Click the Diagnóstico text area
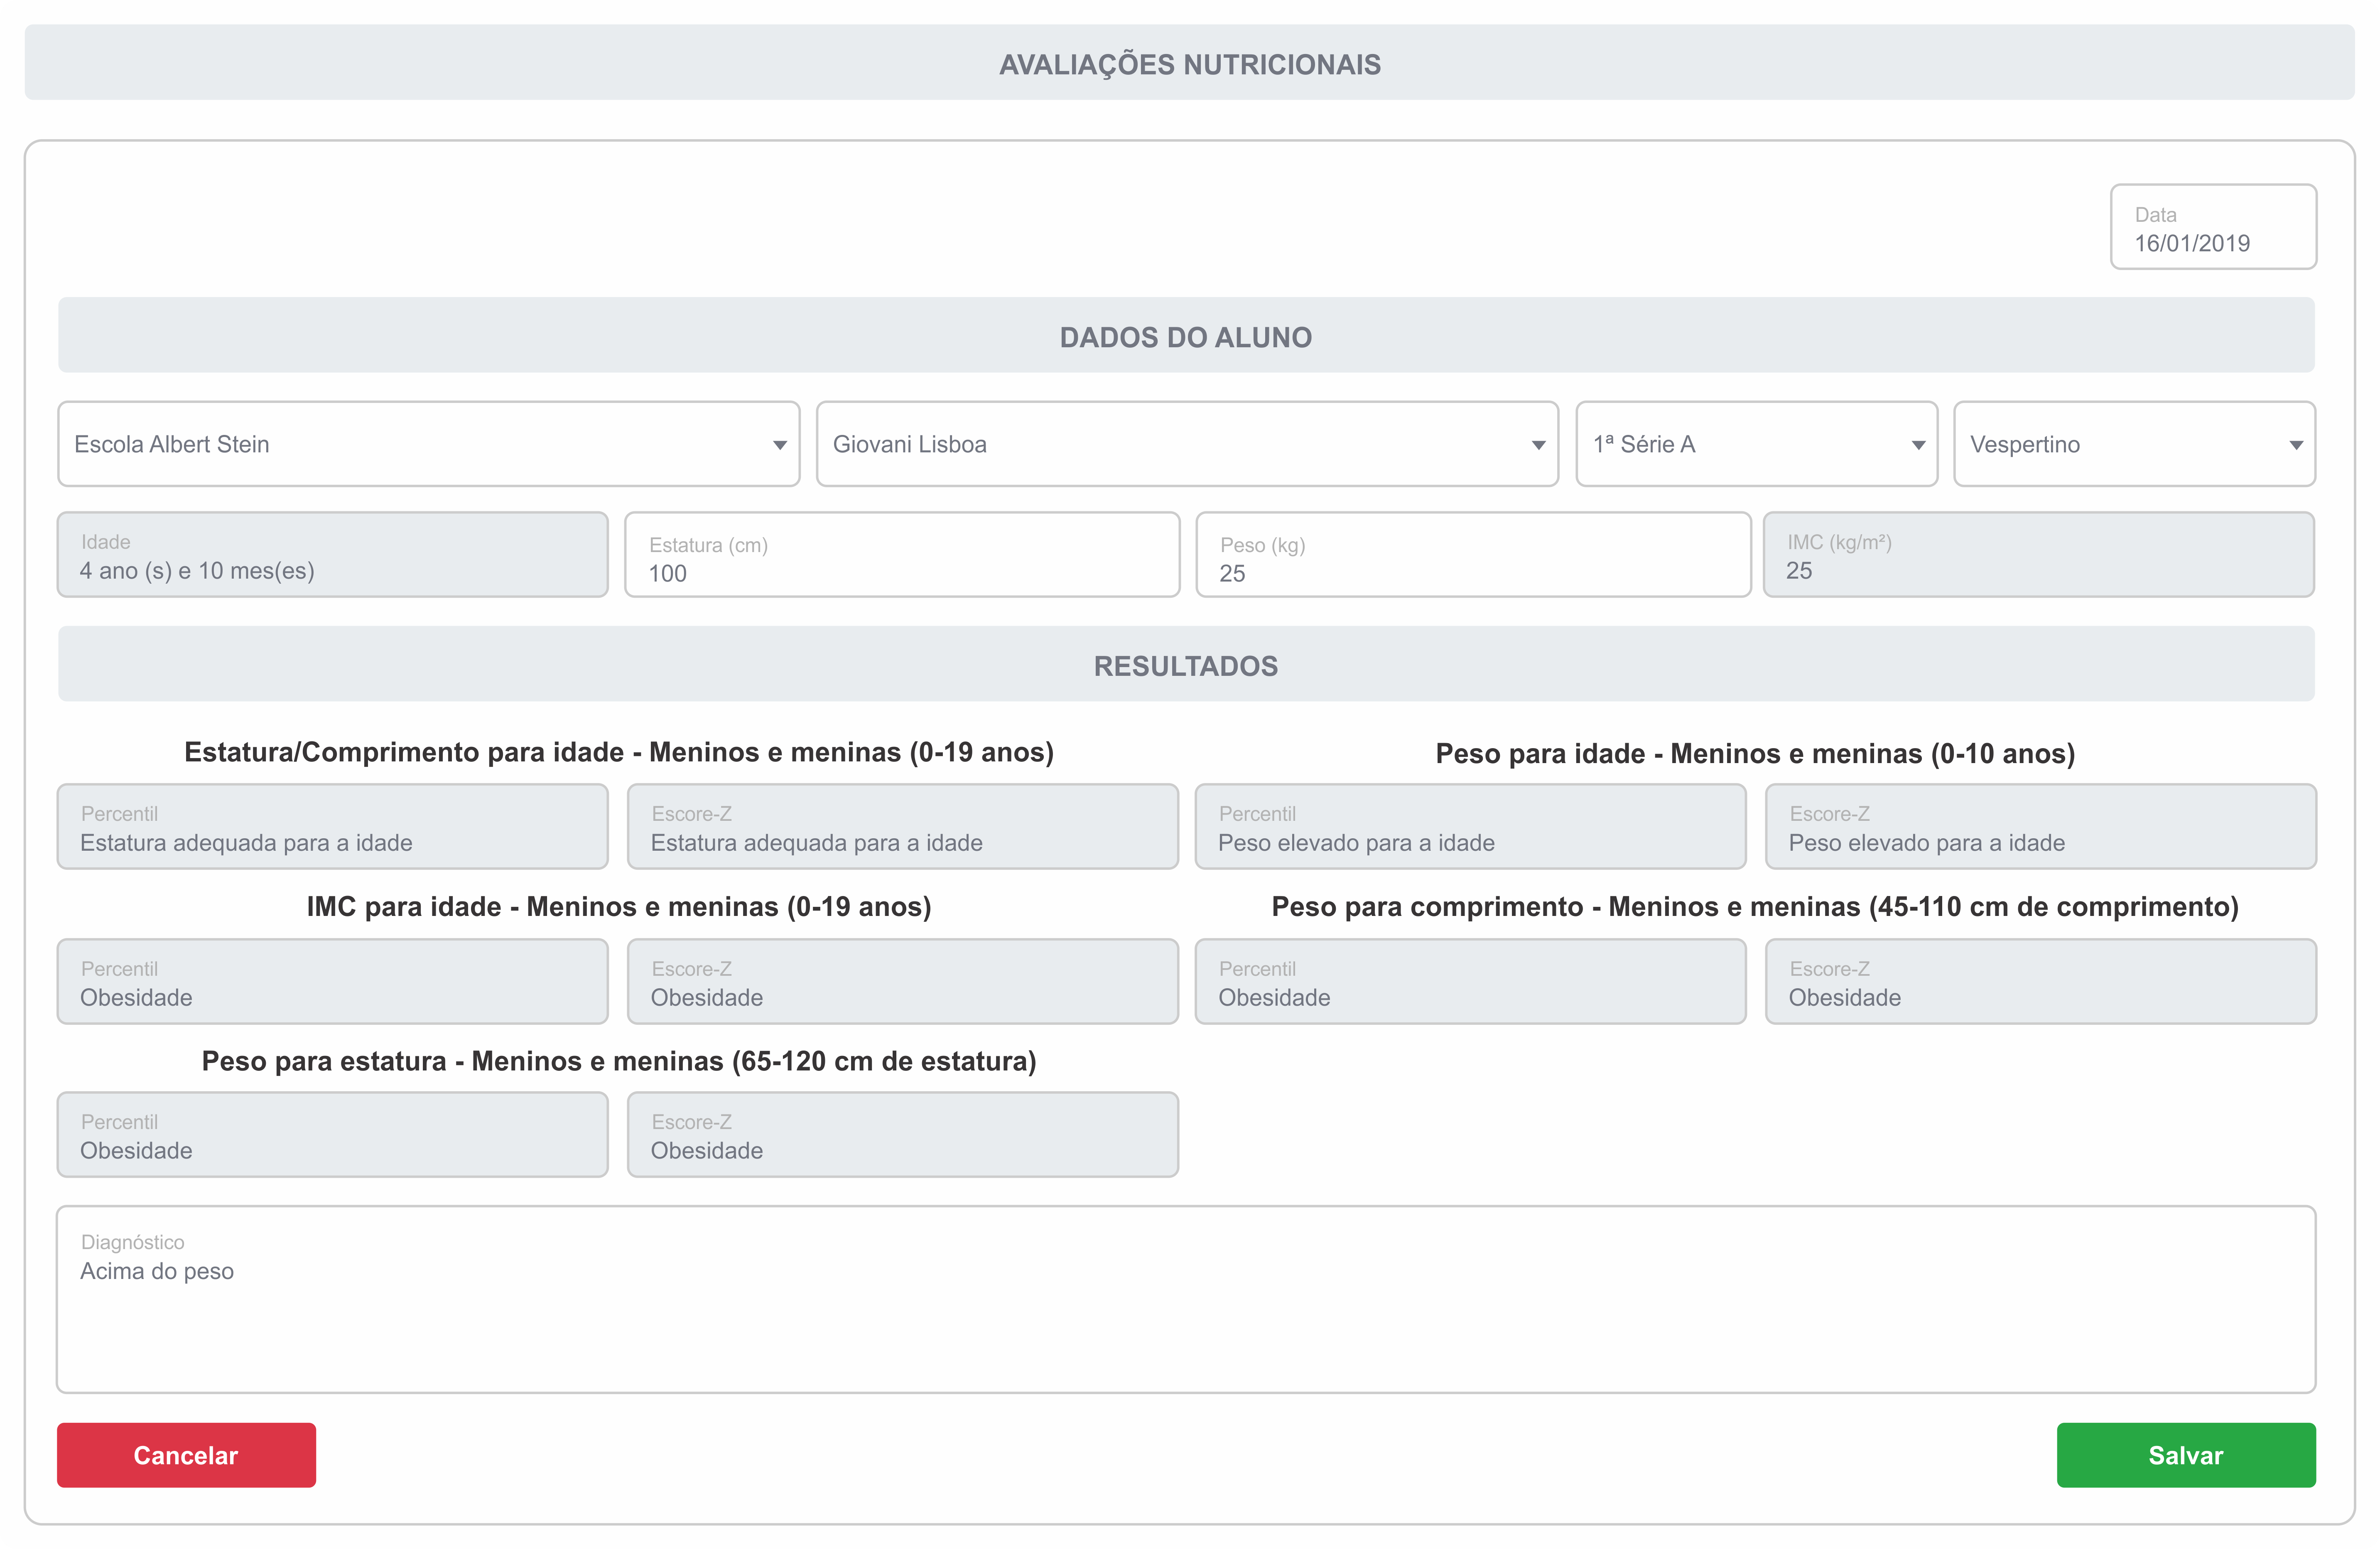2380x1549 pixels. [1186, 1299]
